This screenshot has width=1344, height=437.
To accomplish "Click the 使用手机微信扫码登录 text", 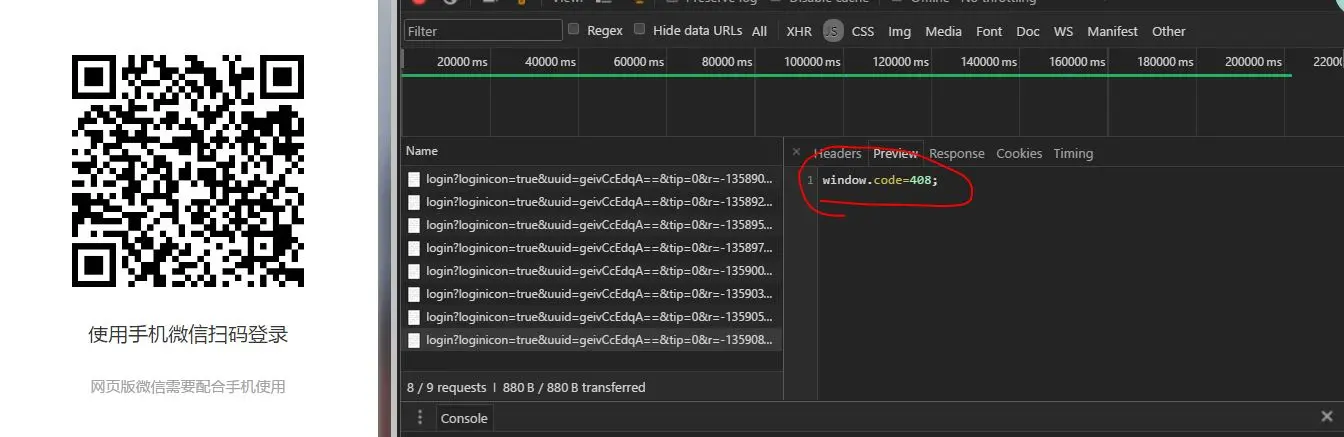I will tap(188, 335).
